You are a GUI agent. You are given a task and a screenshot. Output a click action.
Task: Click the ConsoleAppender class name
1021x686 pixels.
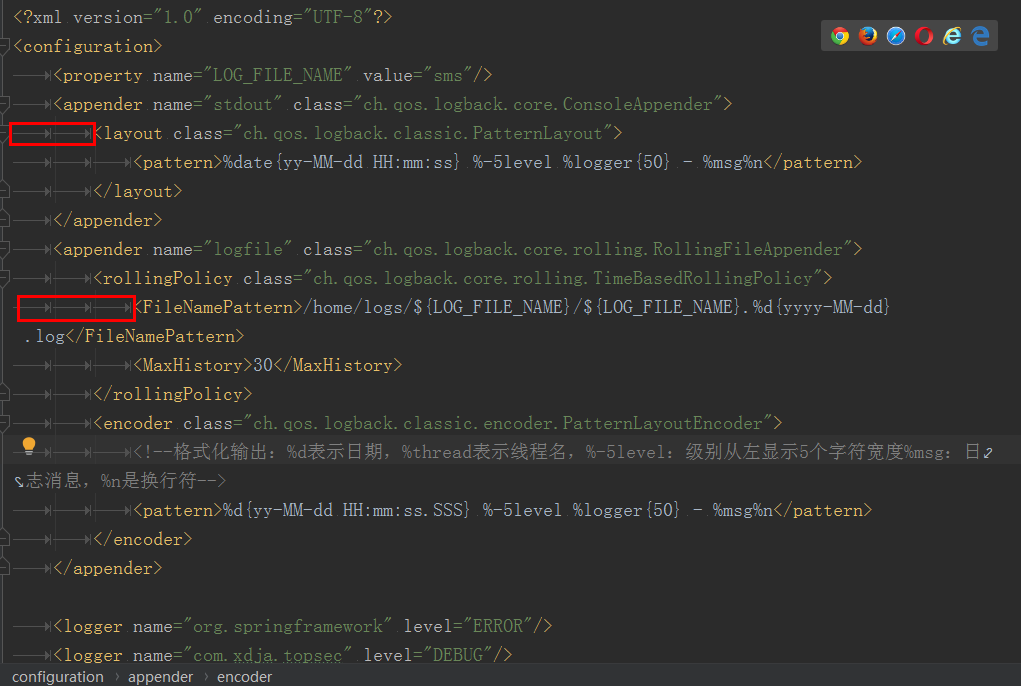(637, 104)
